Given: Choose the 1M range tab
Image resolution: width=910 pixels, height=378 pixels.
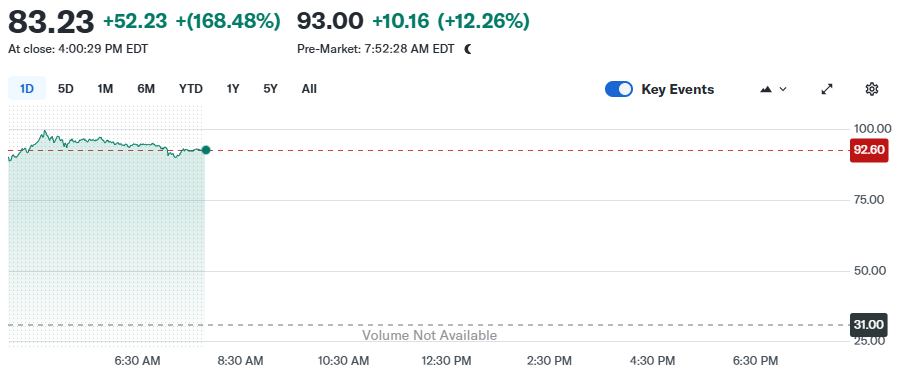Looking at the screenshot, I should point(105,89).
